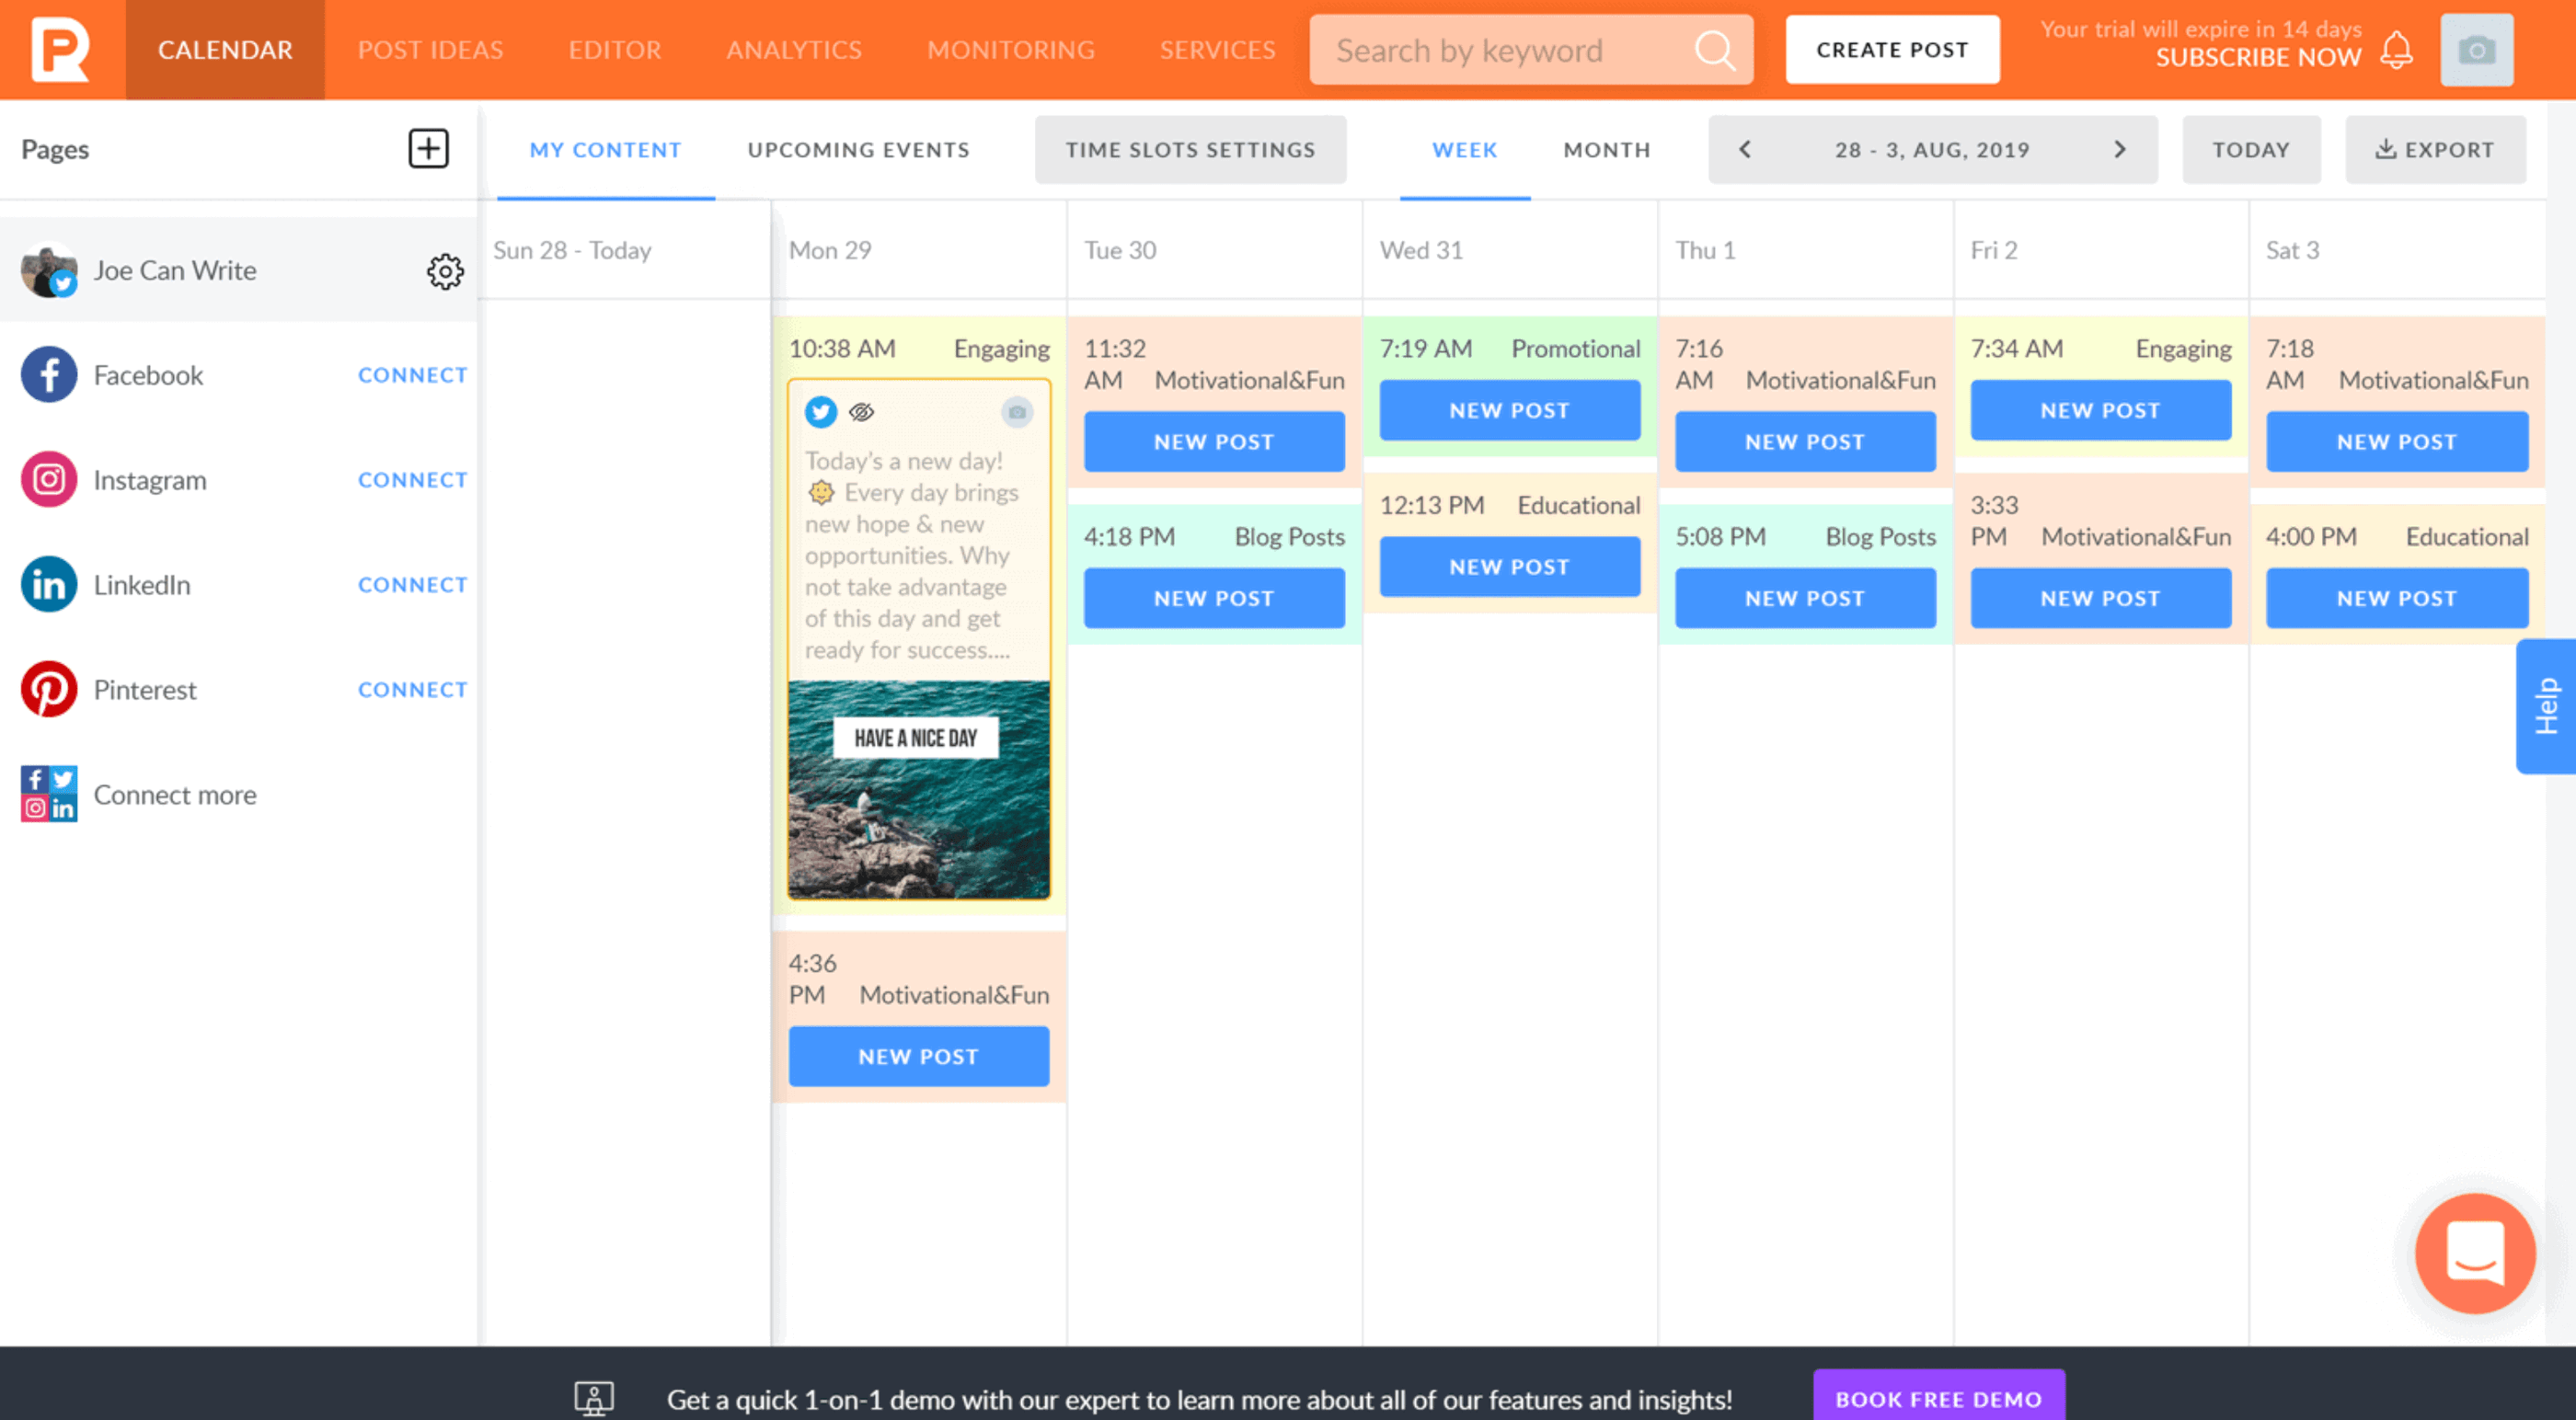Switch to the UPCOMING EVENTS tab
Viewport: 2576px width, 1420px height.
tap(857, 149)
